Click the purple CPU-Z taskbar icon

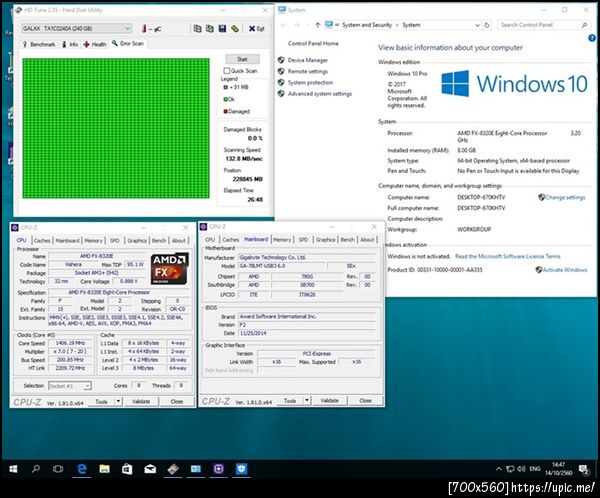click(x=218, y=469)
